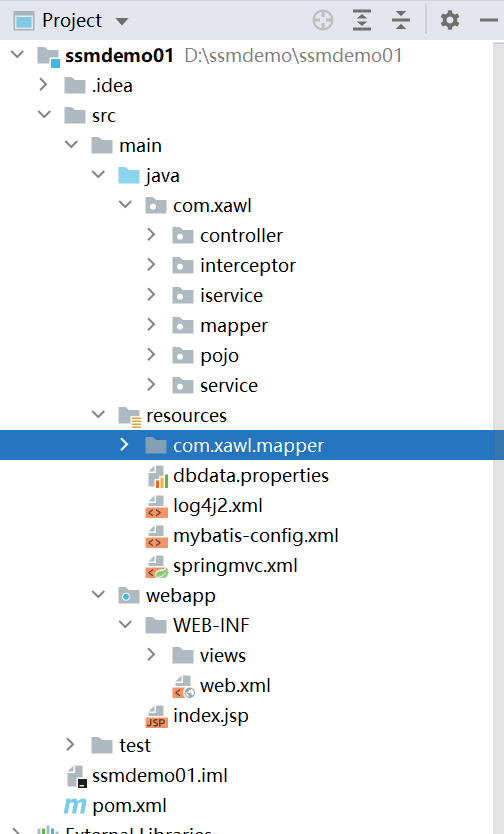Select the WEB-INF folder label
504x834 pixels.
211,626
